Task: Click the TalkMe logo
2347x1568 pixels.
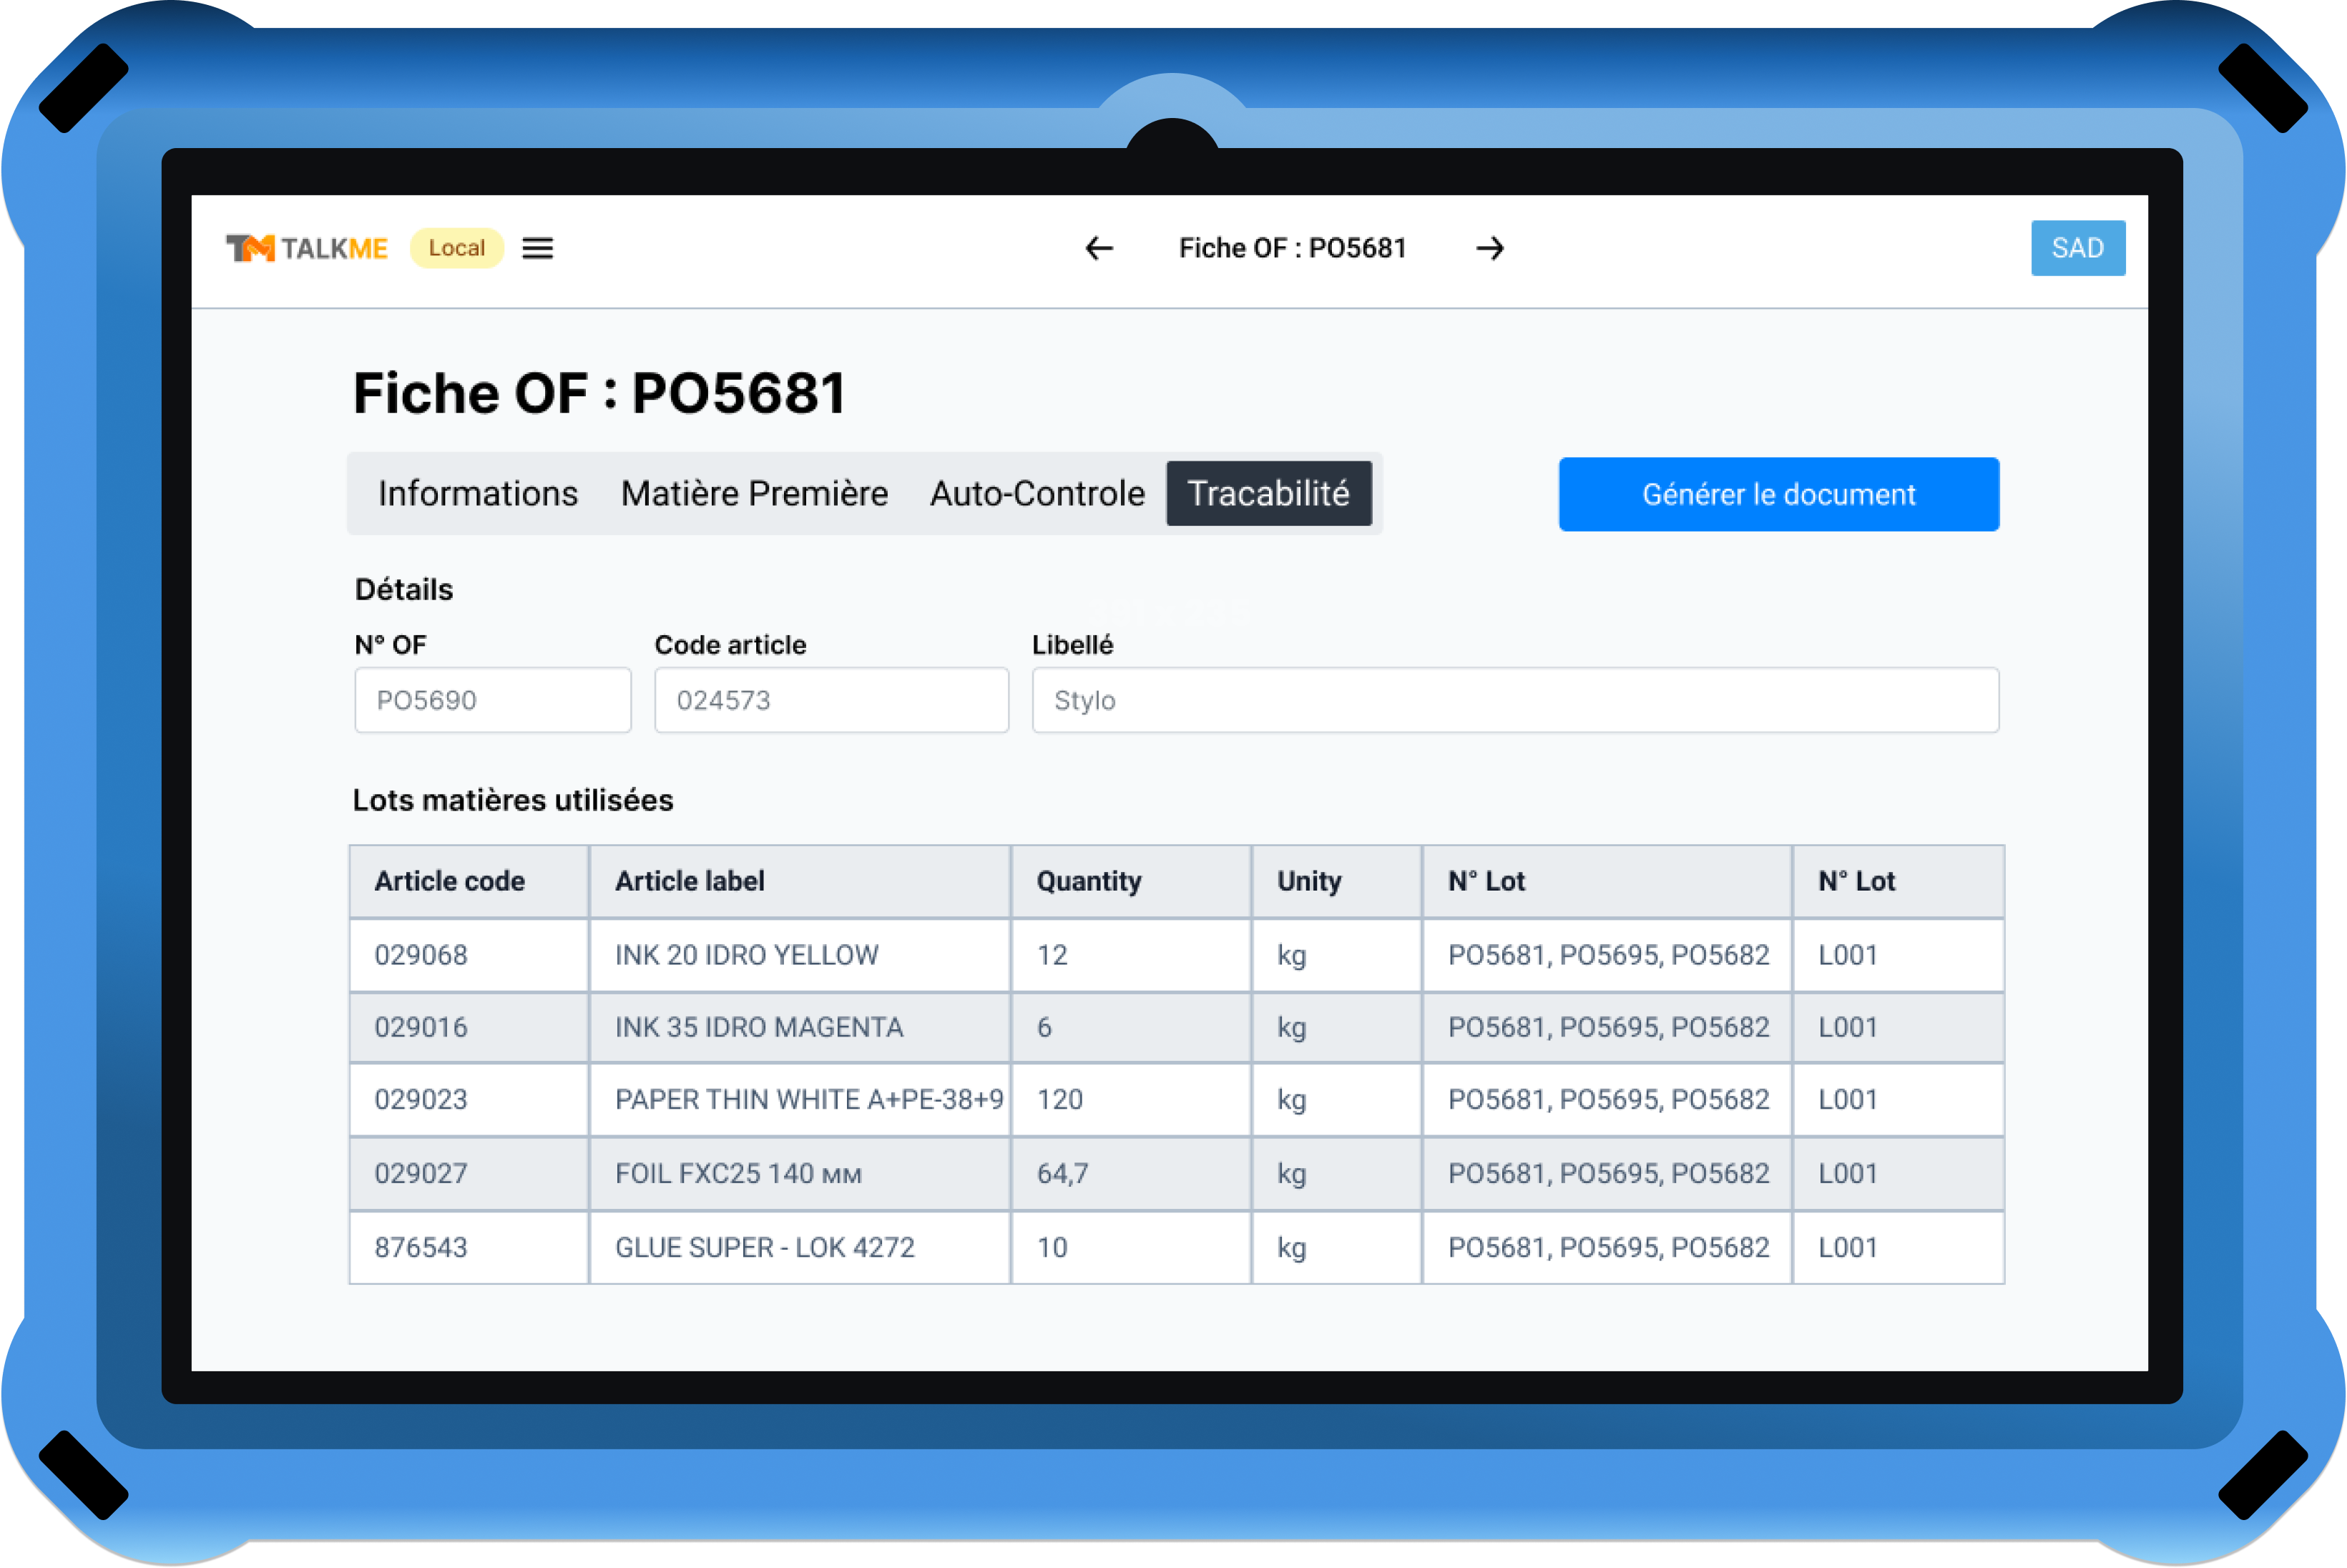Action: click(306, 248)
